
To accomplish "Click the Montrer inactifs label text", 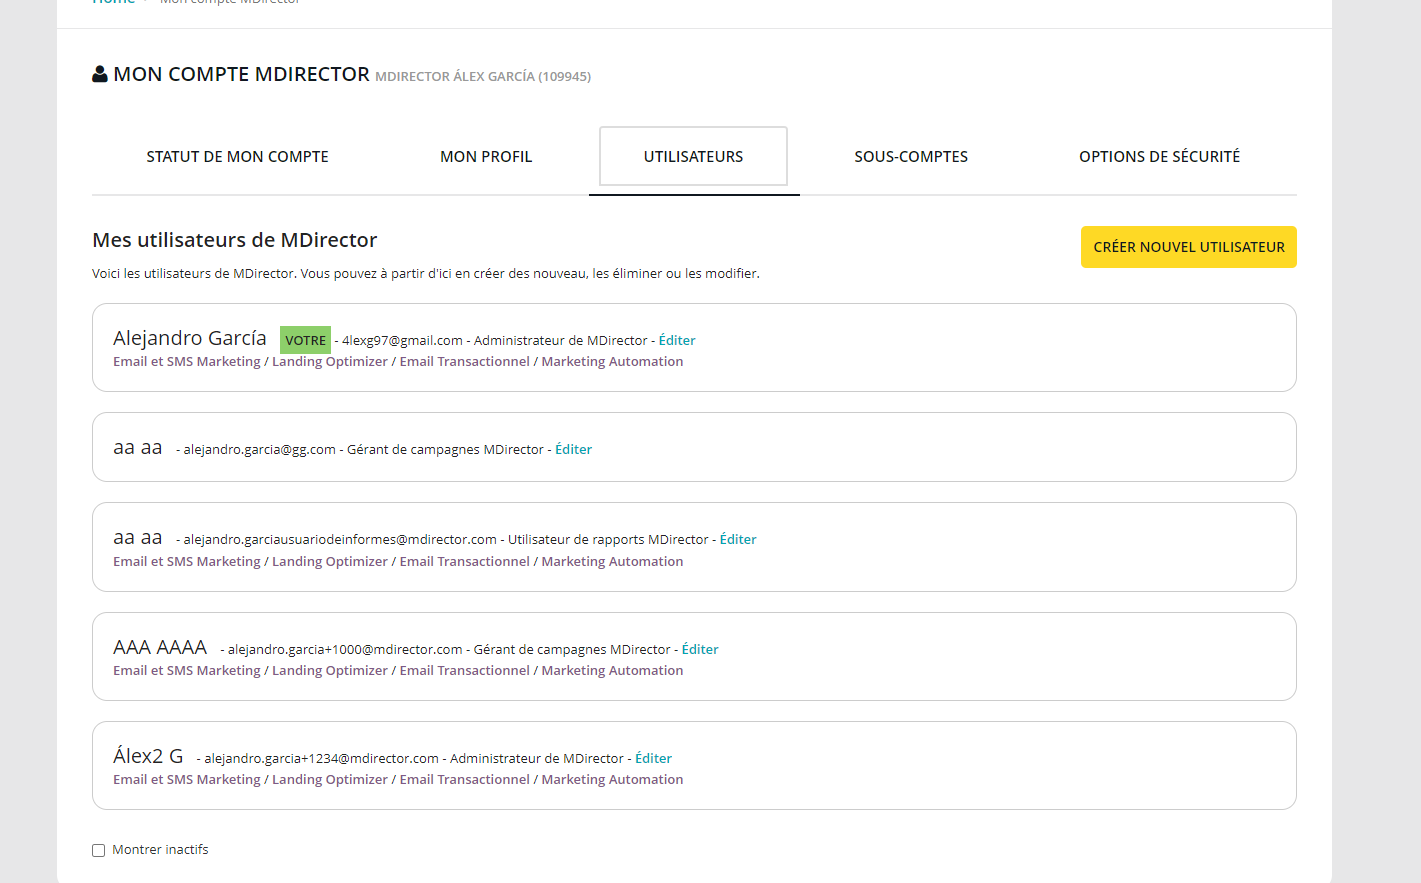I will [x=160, y=850].
